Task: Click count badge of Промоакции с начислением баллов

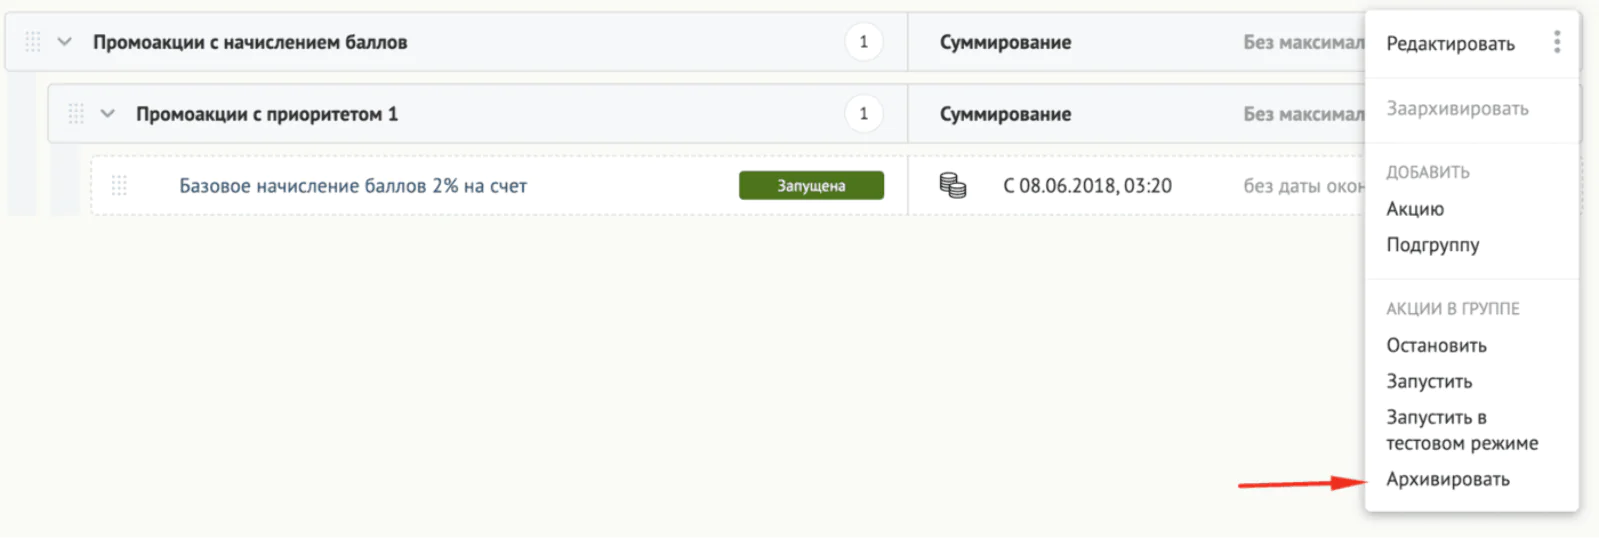Action: click(x=863, y=42)
